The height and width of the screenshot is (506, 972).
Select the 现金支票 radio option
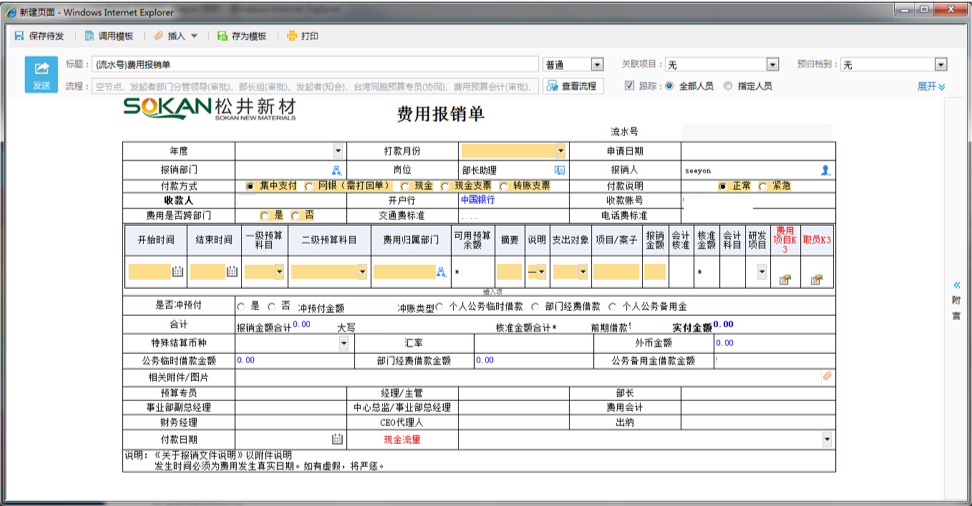pyautogui.click(x=445, y=186)
